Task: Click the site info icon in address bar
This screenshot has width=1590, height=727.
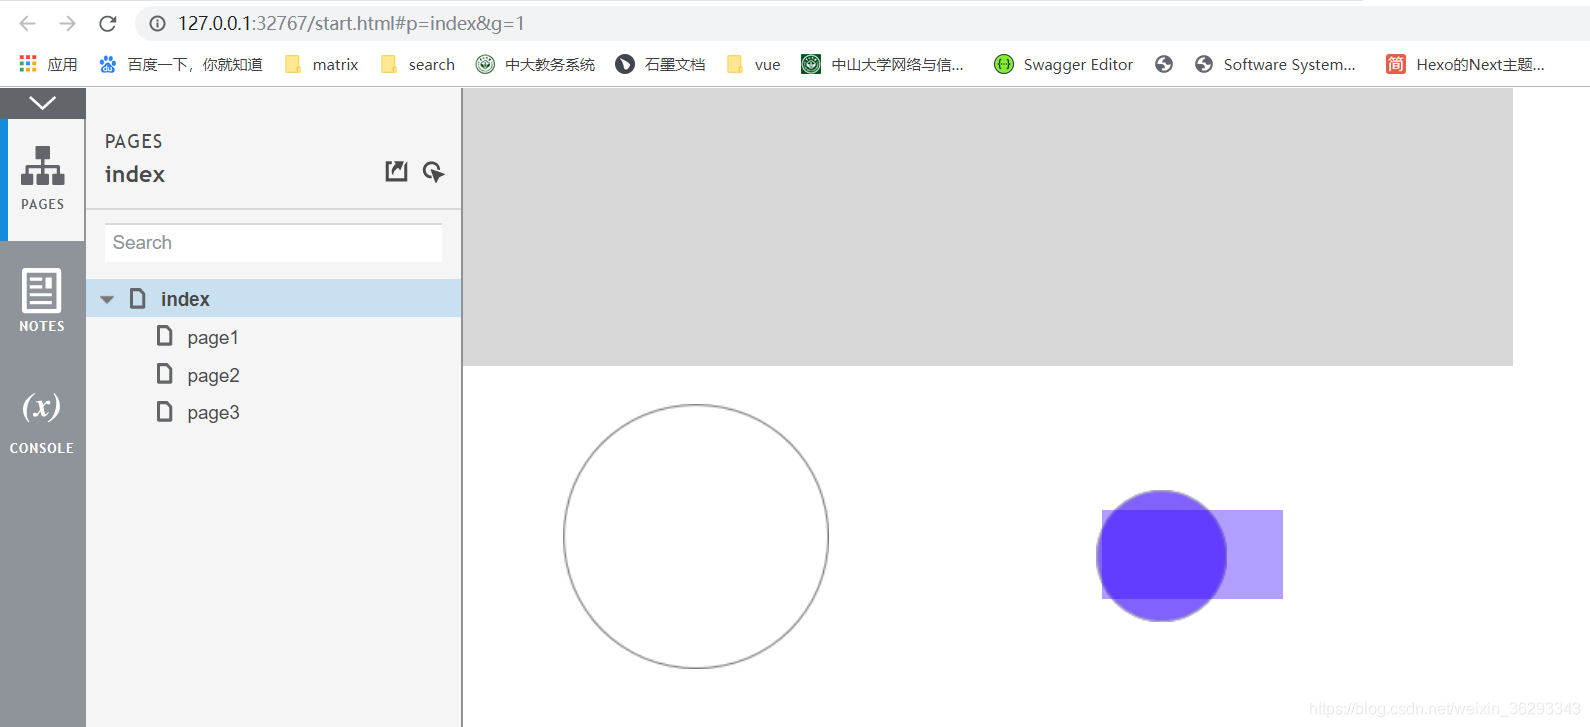Action: click(157, 23)
